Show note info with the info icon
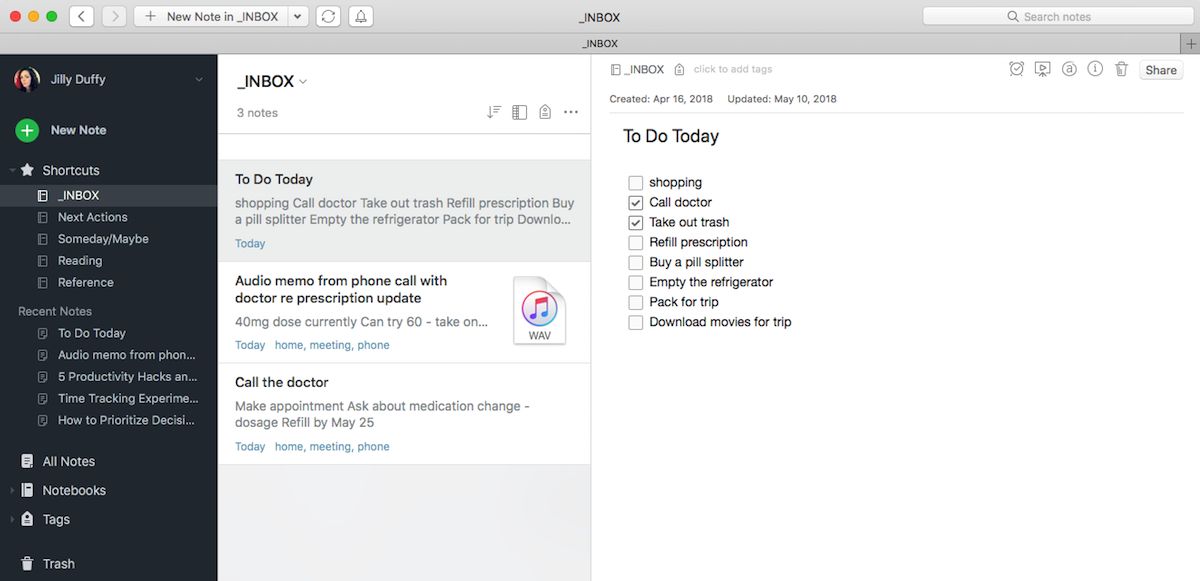 tap(1094, 69)
